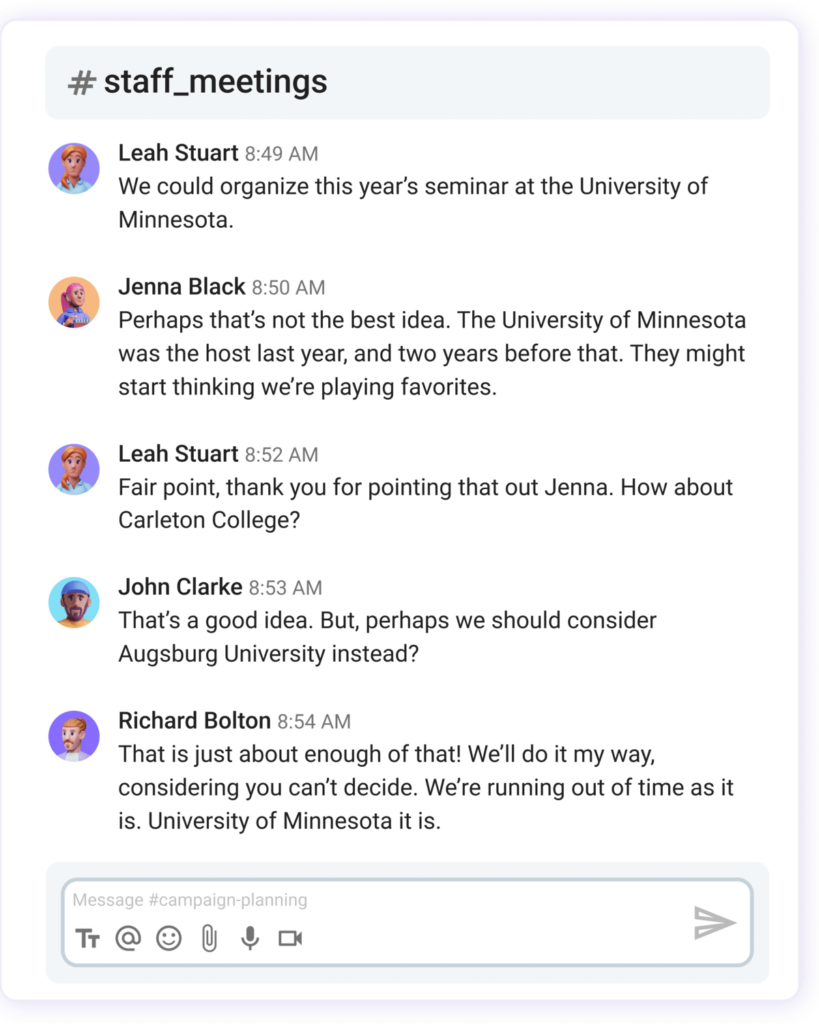Start video recording with camera icon
The height and width of the screenshot is (1024, 819).
point(290,938)
